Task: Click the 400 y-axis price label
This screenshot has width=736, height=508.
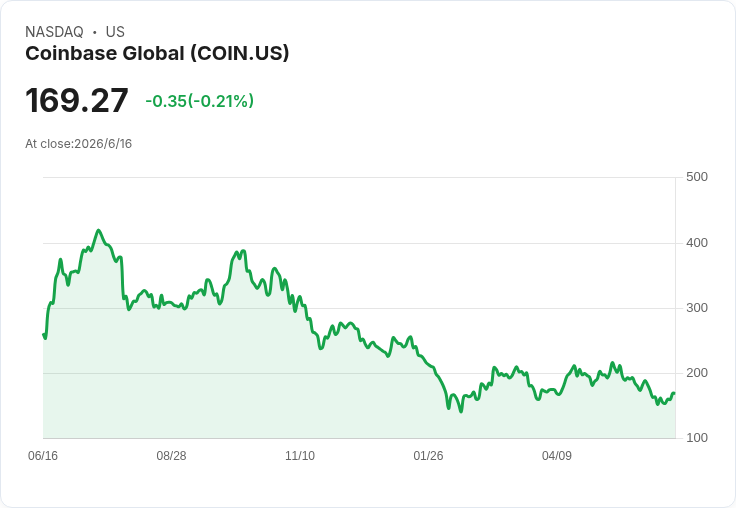Action: pos(697,243)
